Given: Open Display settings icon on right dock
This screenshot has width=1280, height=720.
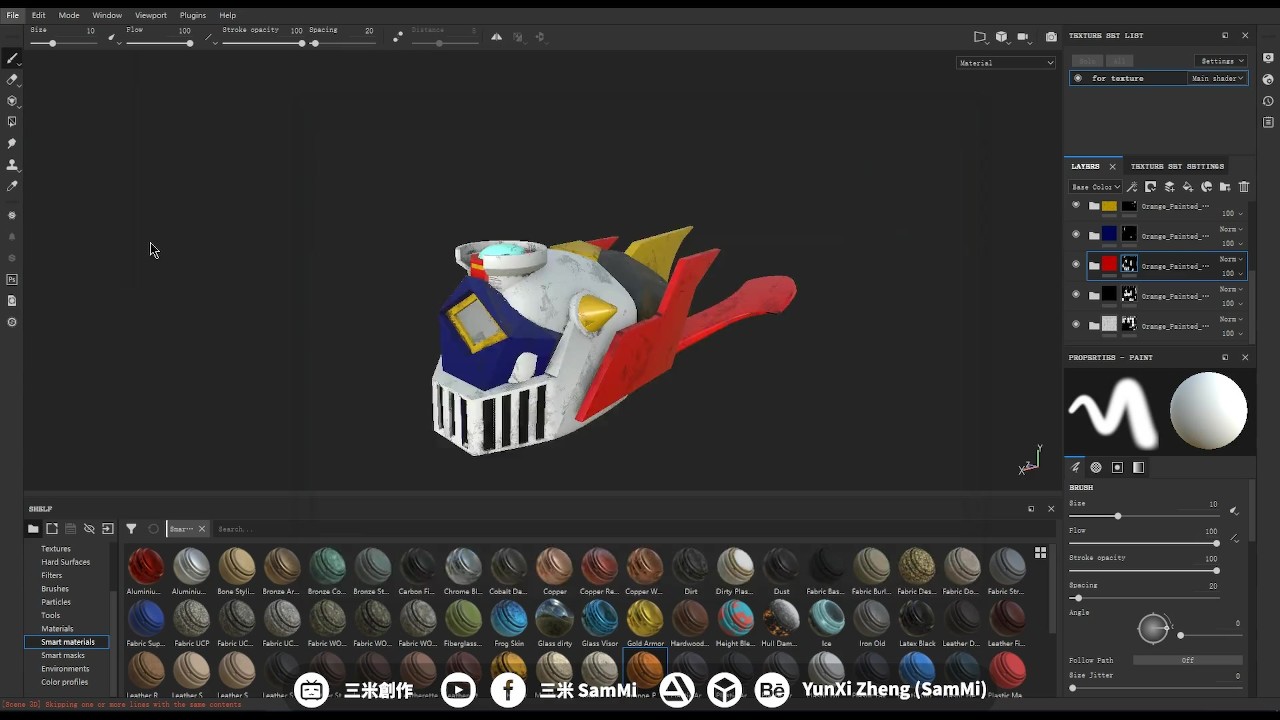Looking at the screenshot, I should [1268, 58].
